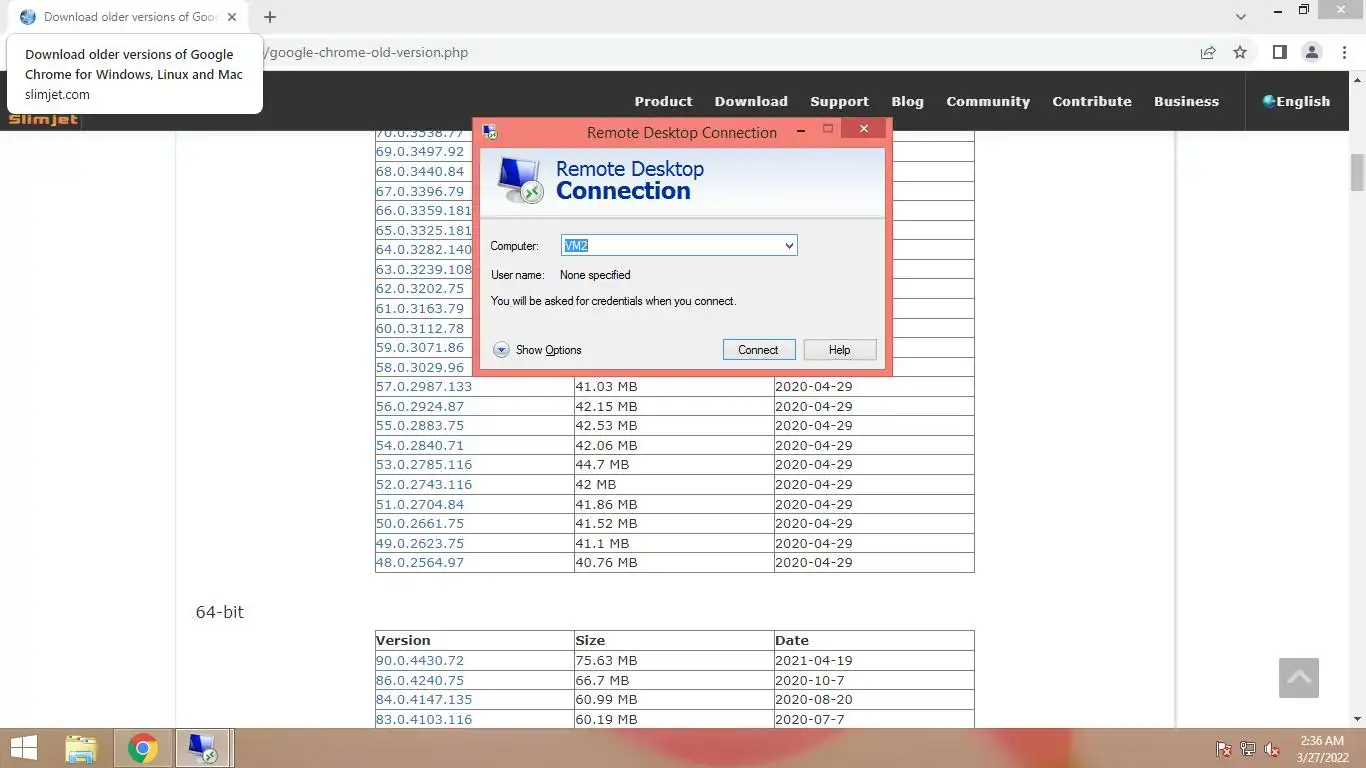Open File Explorer from taskbar
The image size is (1366, 768).
81,748
